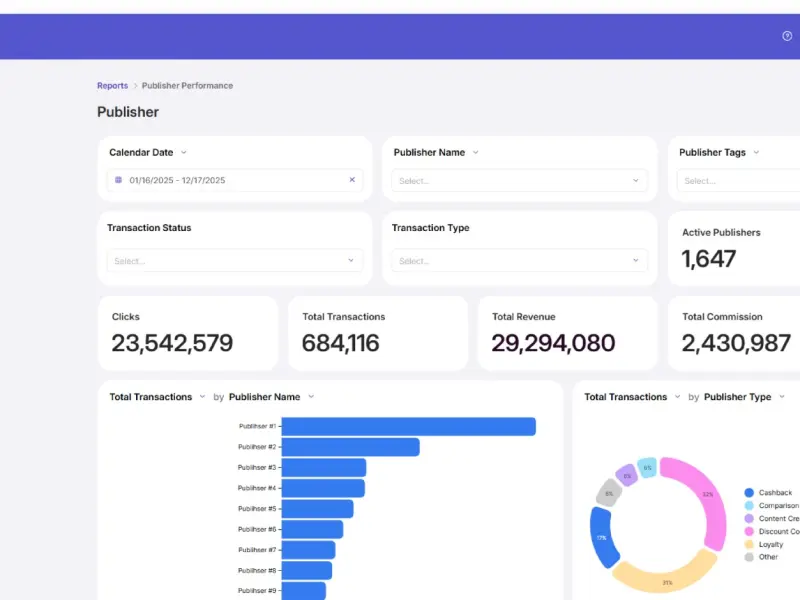Image resolution: width=800 pixels, height=600 pixels.
Task: Open the Transaction Status select dropdown
Action: [235, 260]
